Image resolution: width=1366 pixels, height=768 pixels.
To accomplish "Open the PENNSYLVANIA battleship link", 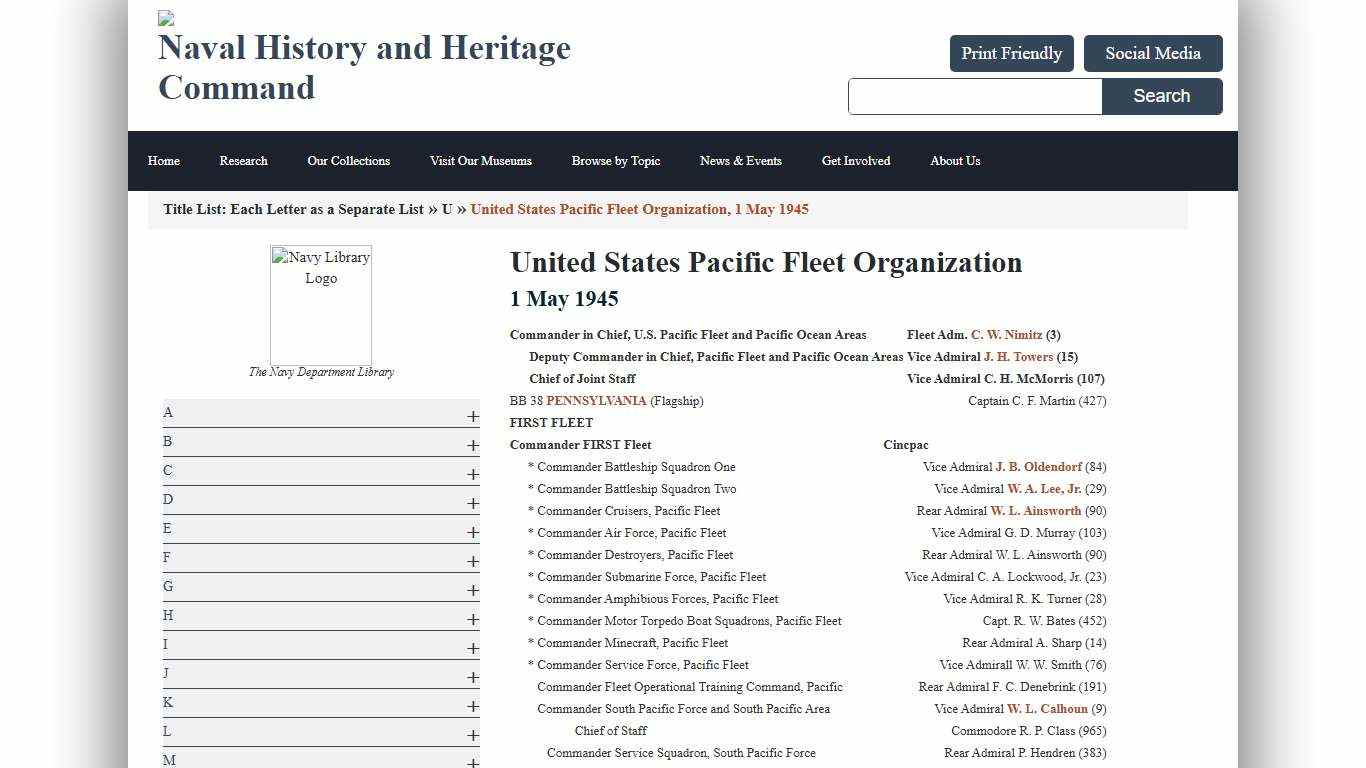I will click(597, 400).
